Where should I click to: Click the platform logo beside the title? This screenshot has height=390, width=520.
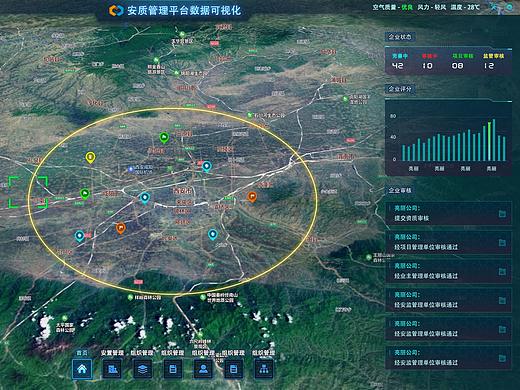pos(116,10)
